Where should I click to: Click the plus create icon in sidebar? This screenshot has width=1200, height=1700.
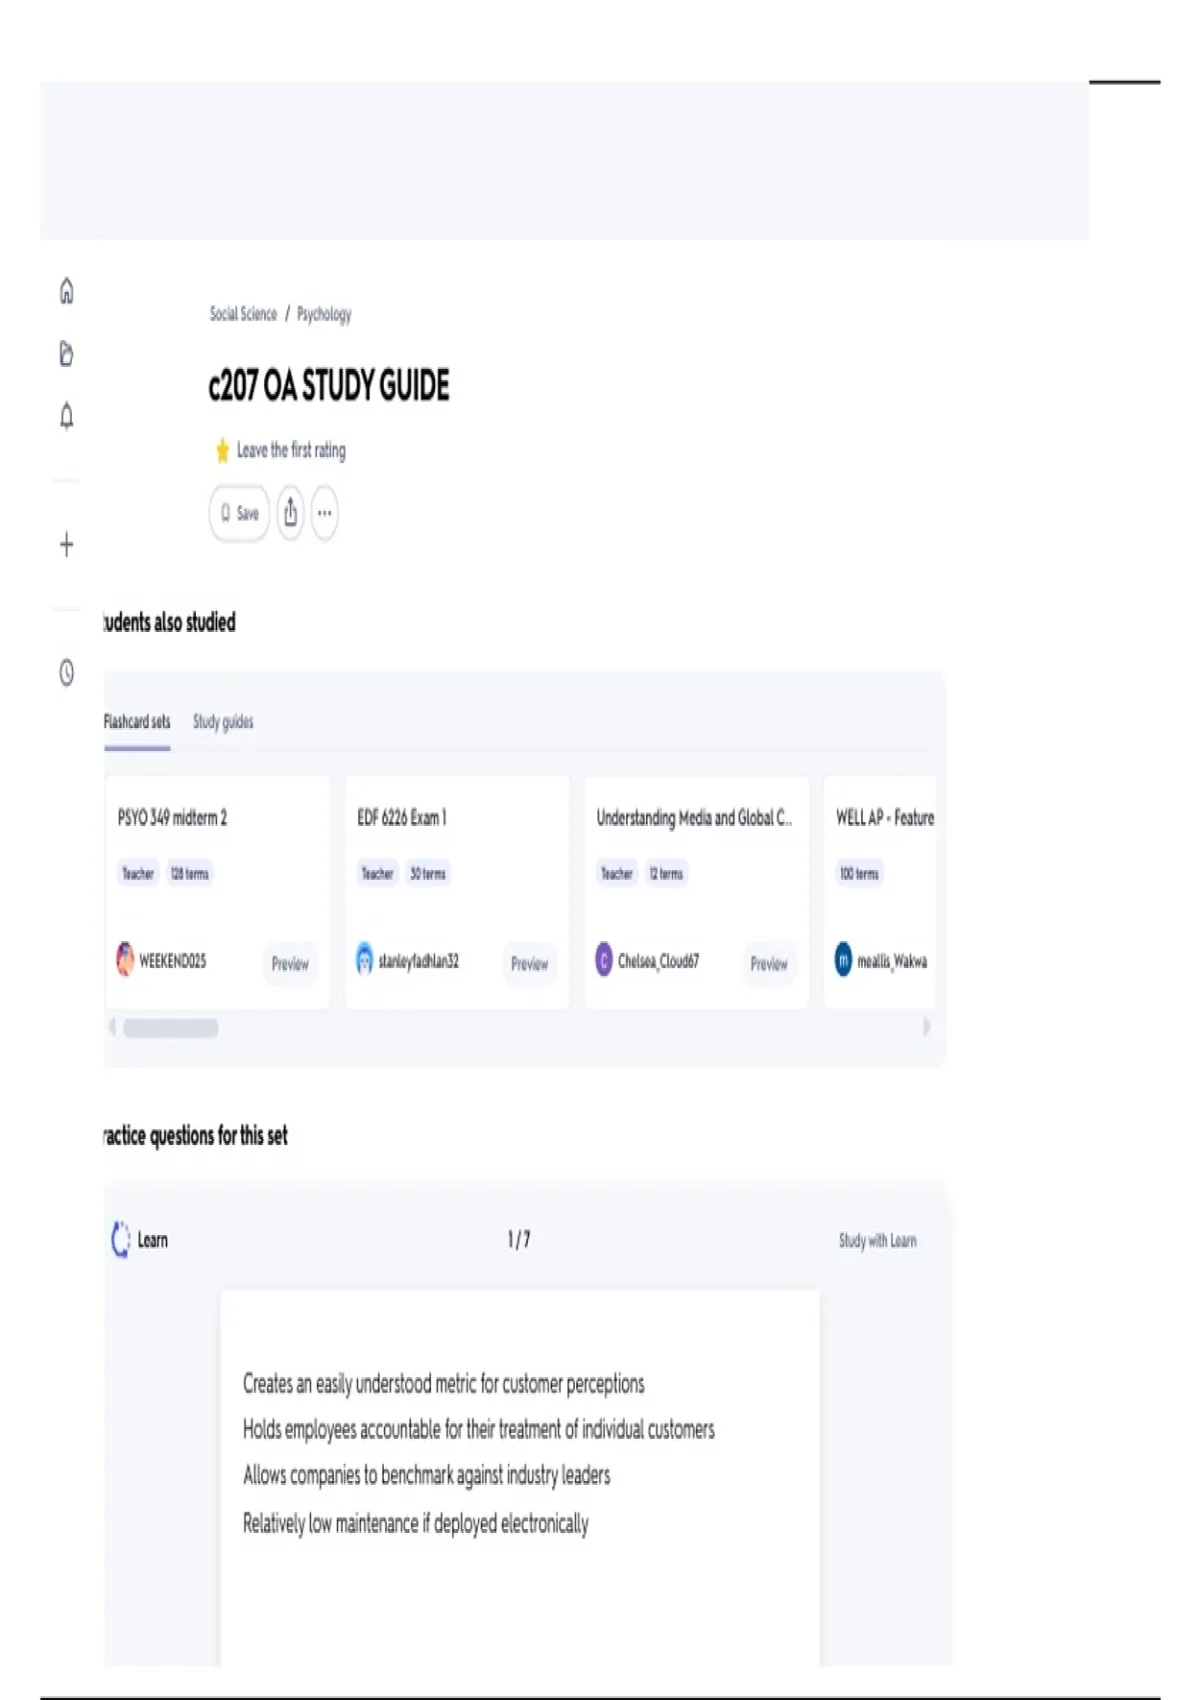(x=66, y=545)
